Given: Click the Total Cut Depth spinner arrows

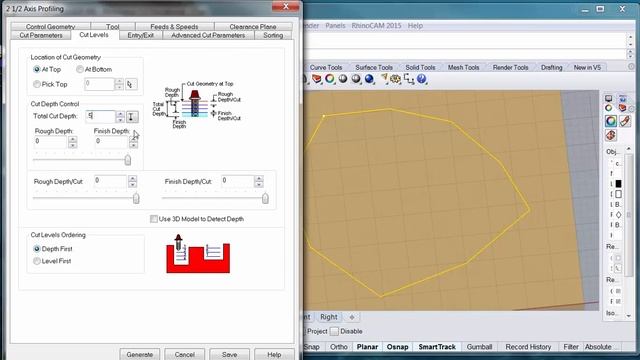Looking at the screenshot, I should click(x=120, y=117).
